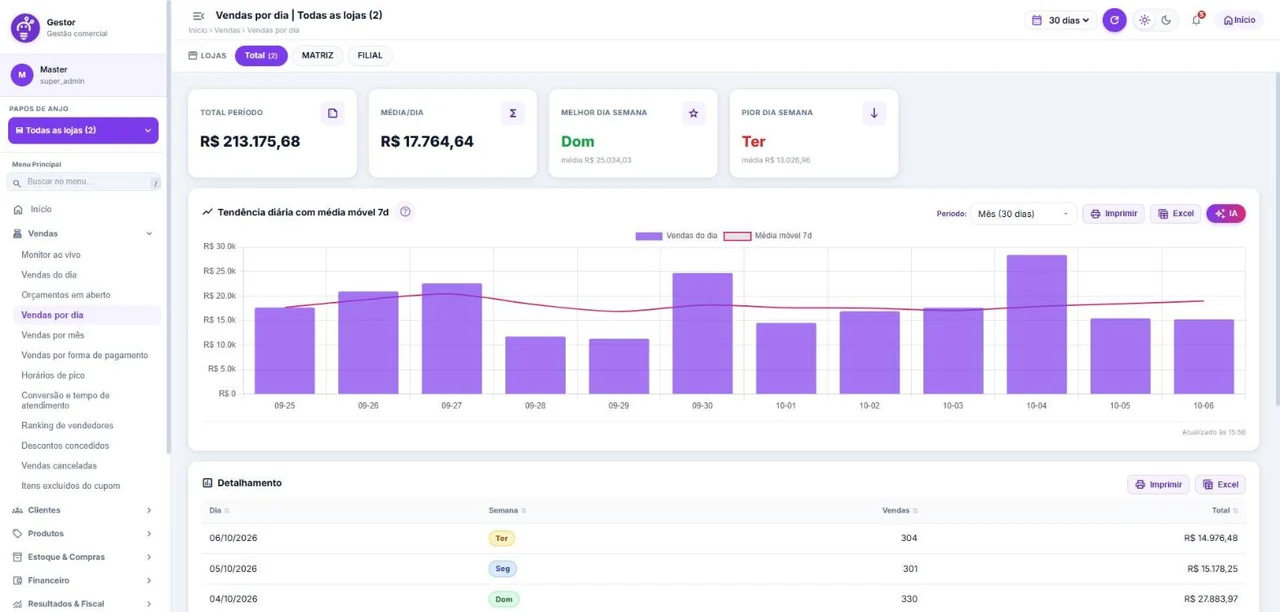Toggle Média móvel 7d series in the legend
1280x612 pixels.
[x=767, y=236]
